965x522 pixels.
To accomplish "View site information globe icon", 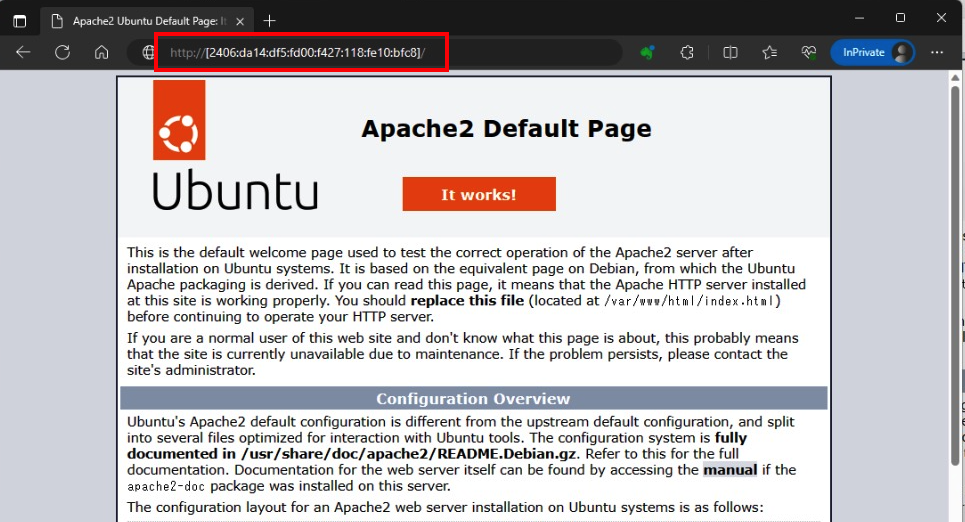I will [148, 52].
